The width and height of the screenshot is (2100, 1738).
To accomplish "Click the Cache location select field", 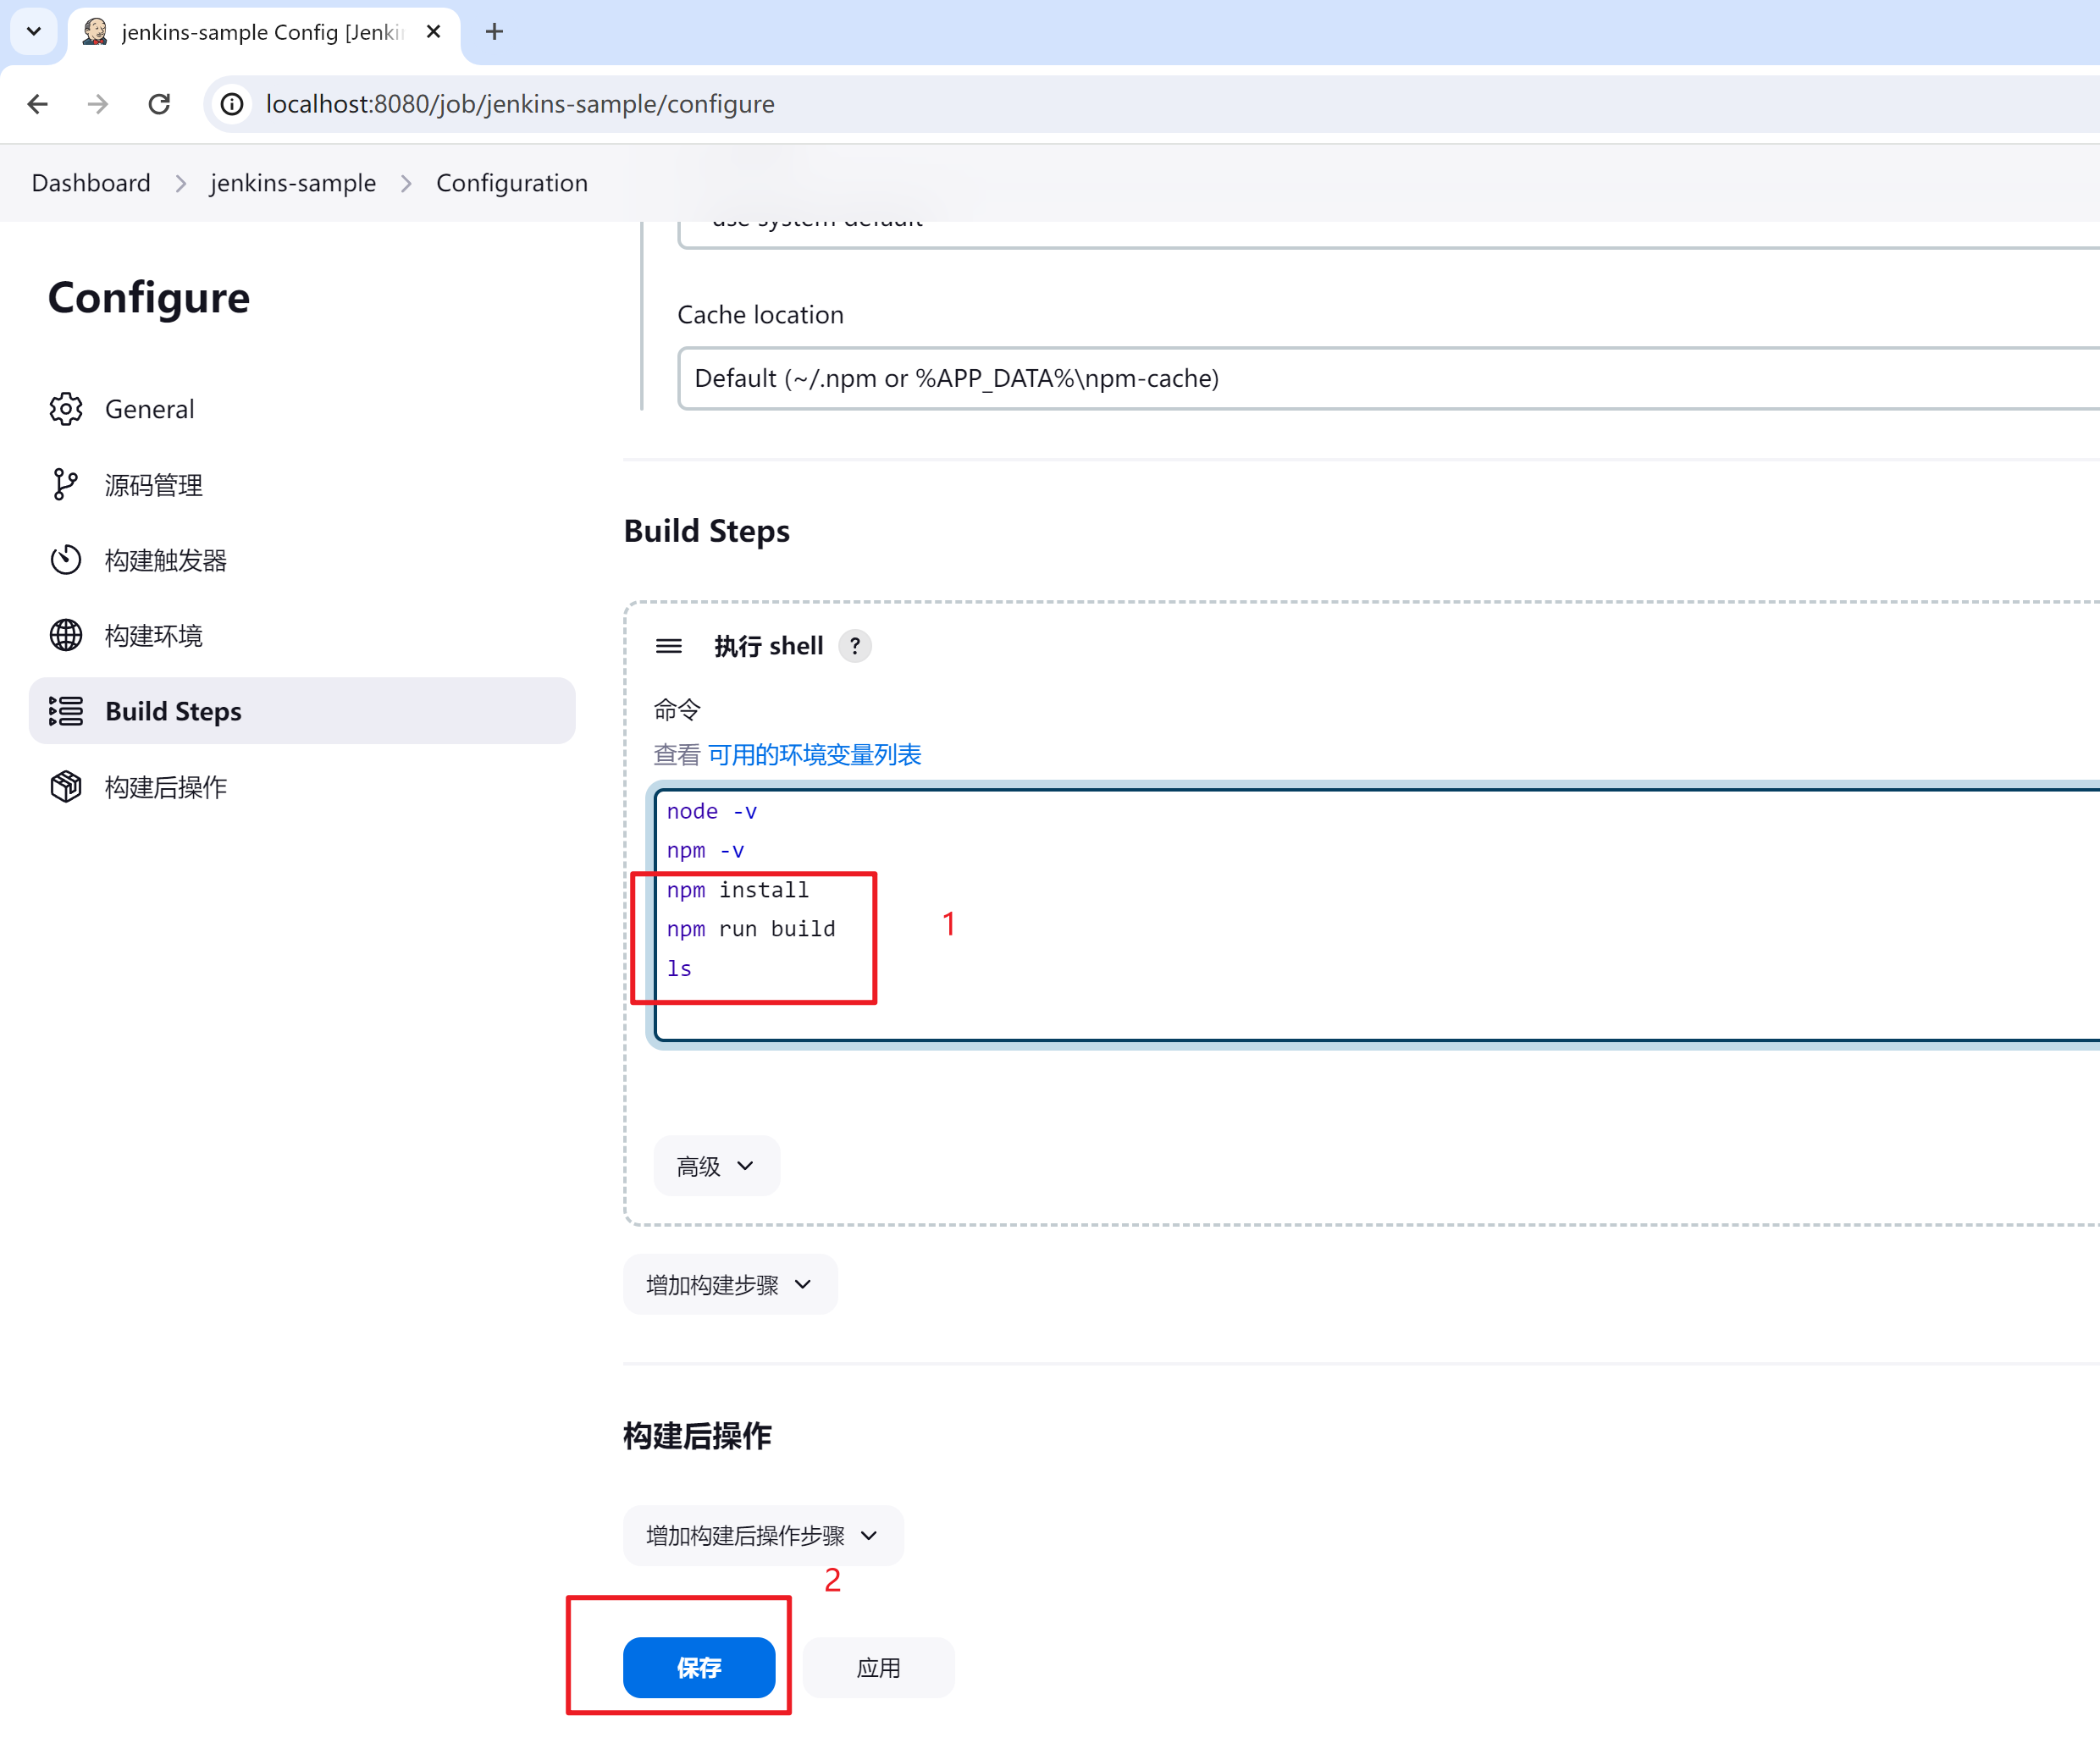I will (x=1388, y=379).
